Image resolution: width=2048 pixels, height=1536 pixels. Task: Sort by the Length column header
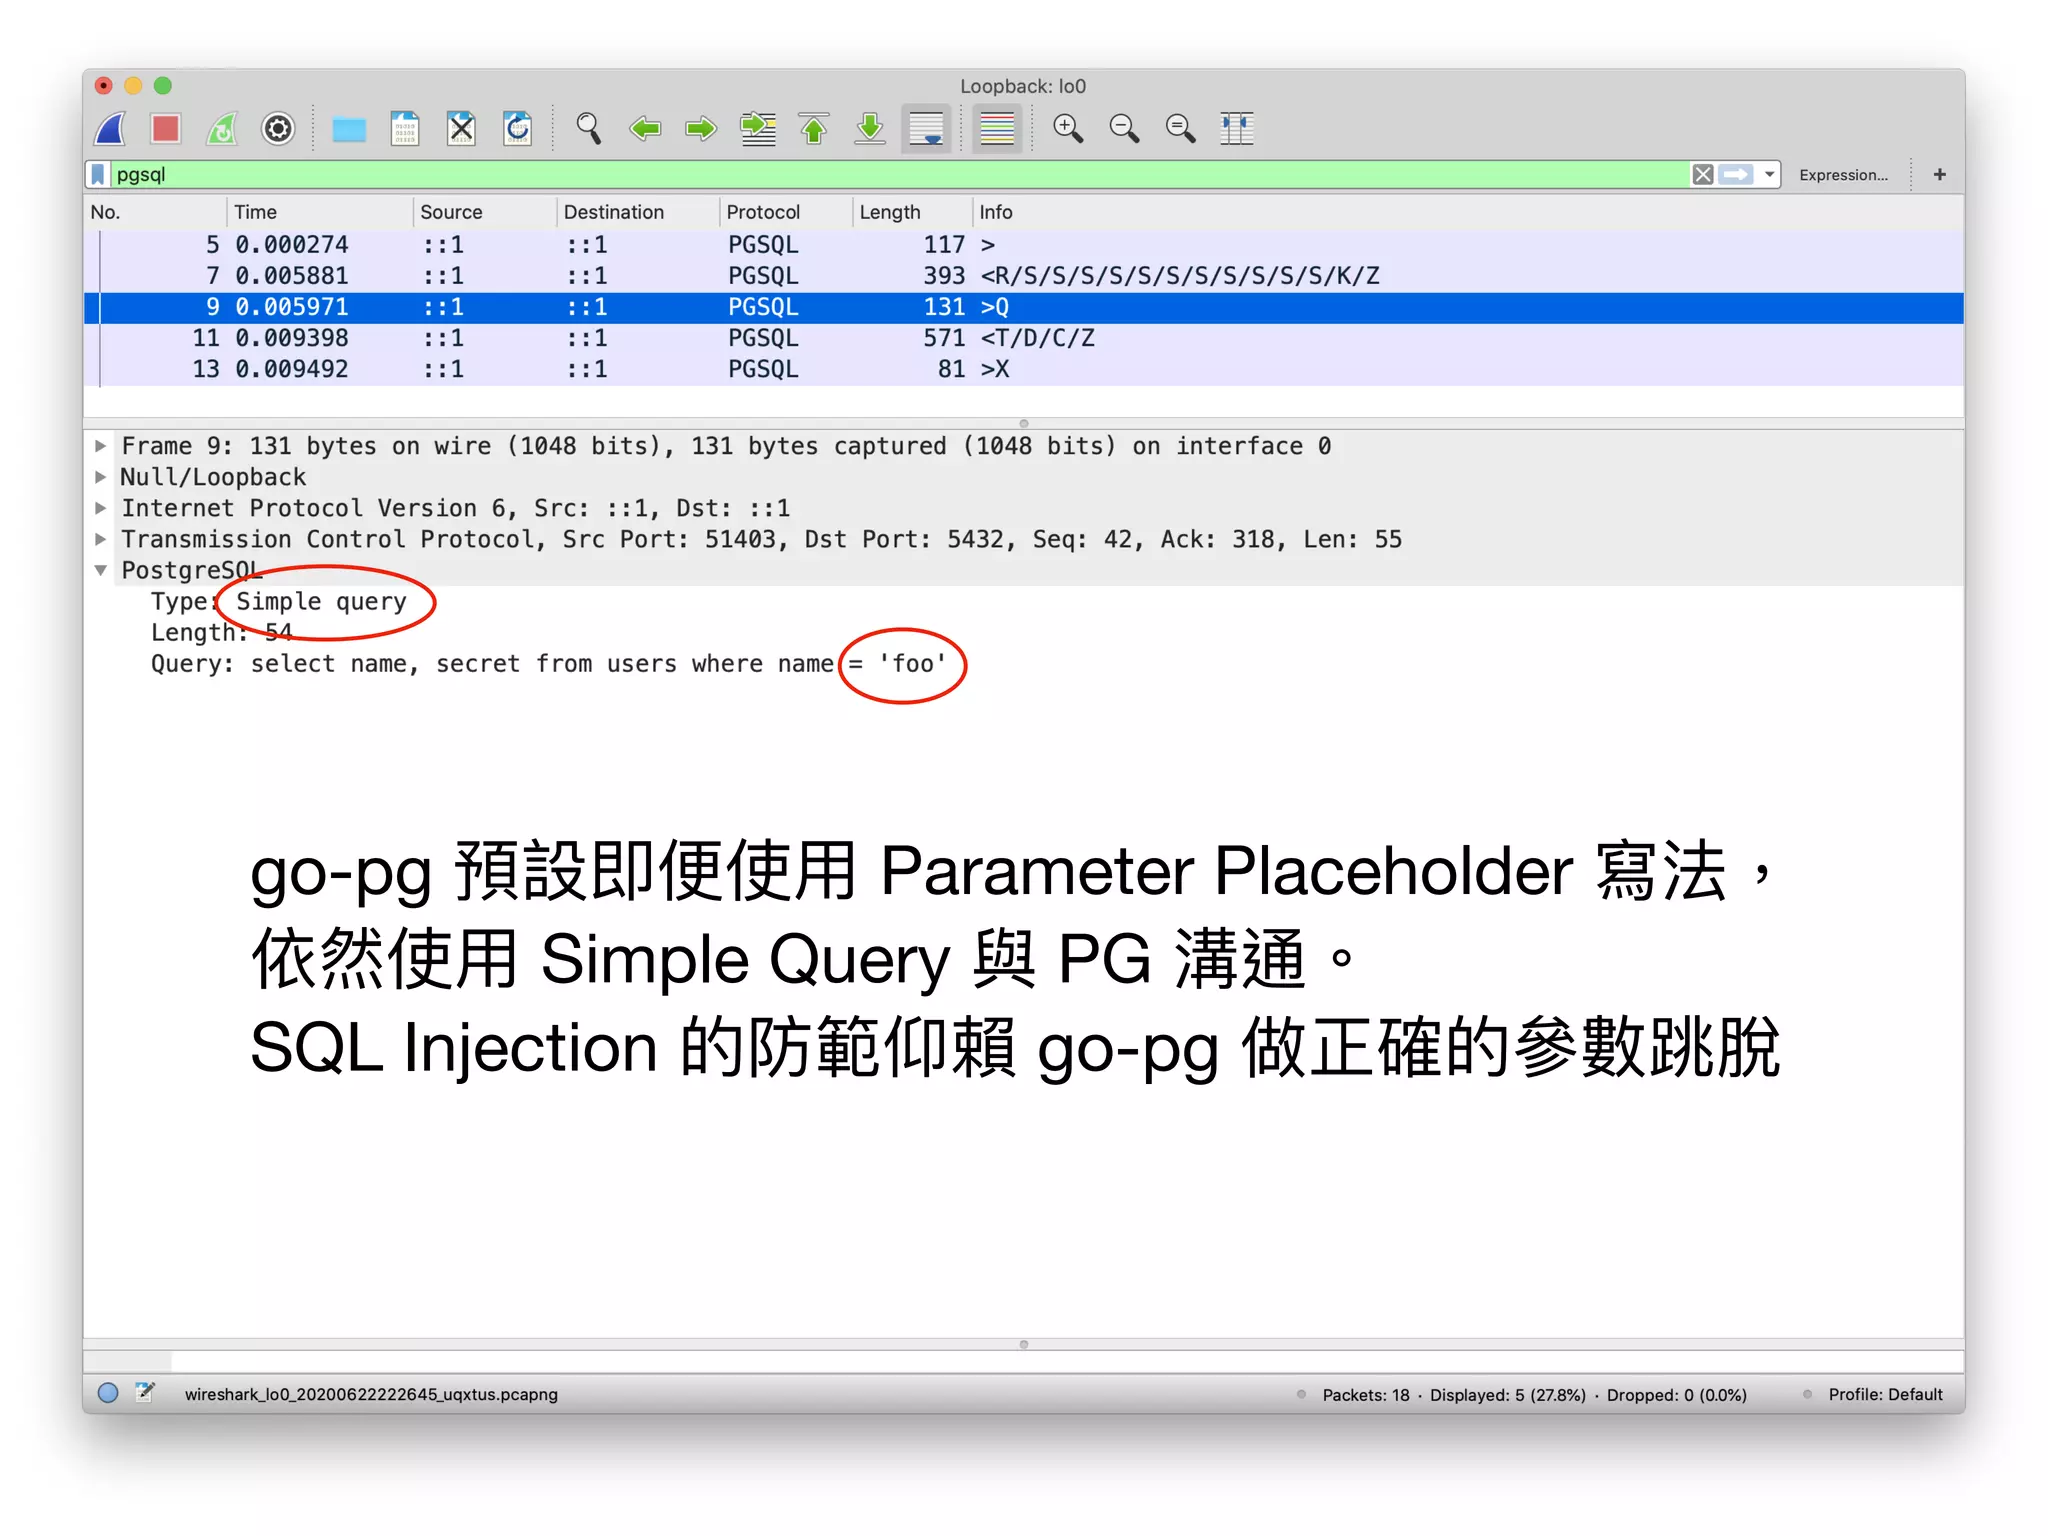911,212
